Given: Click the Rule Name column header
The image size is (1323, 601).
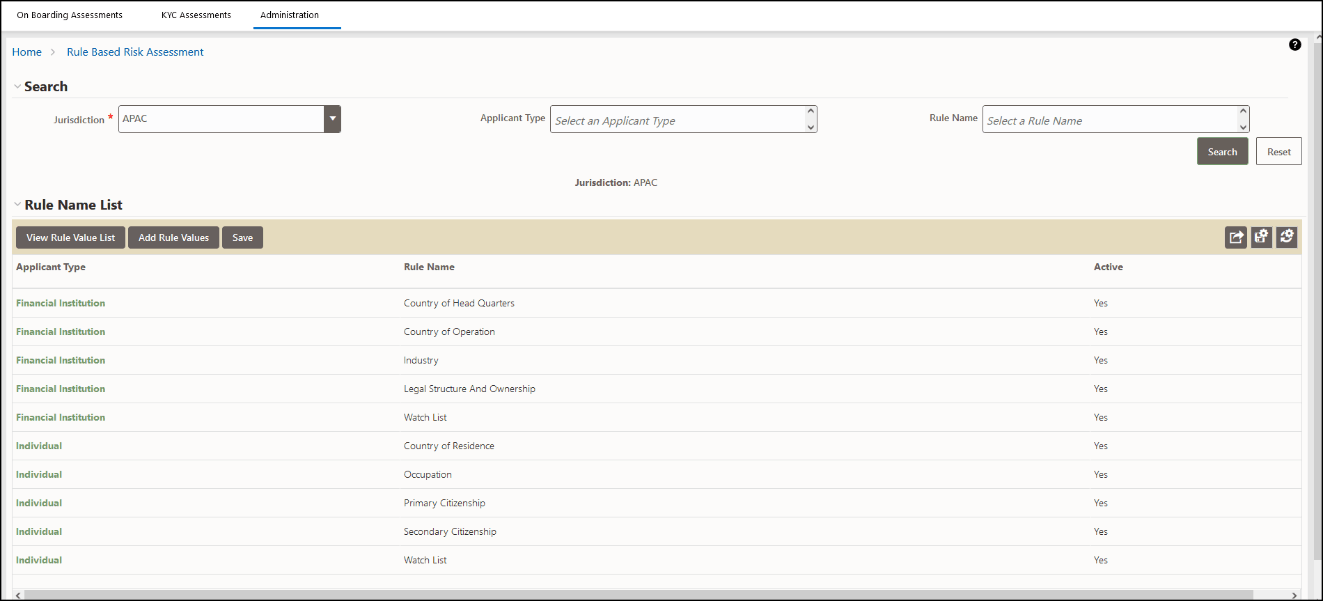Looking at the screenshot, I should click(x=429, y=267).
